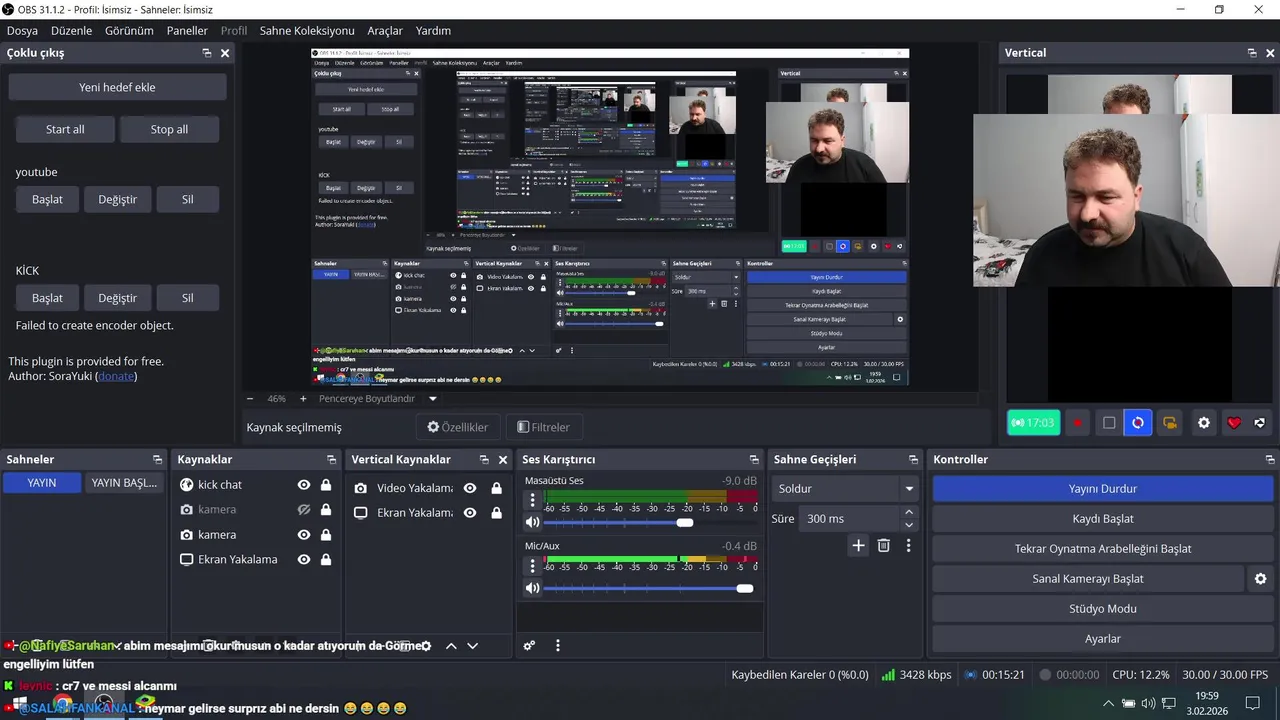Click the green 17:03 streaming timer in Vertical panel

1033,423
